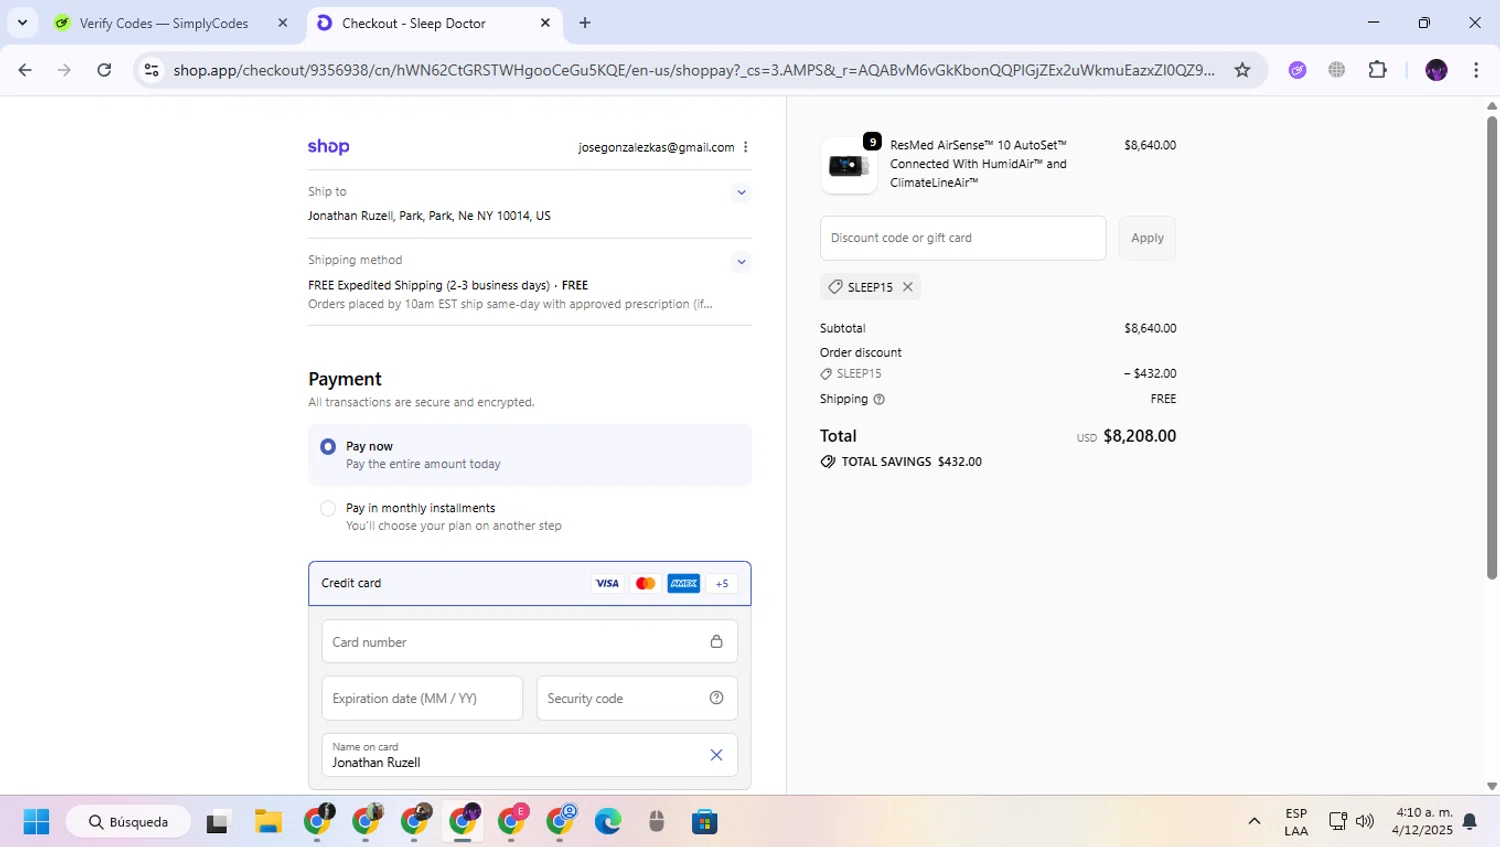Image resolution: width=1500 pixels, height=847 pixels.
Task: Open account options three-dot menu beside email
Action: (x=745, y=147)
